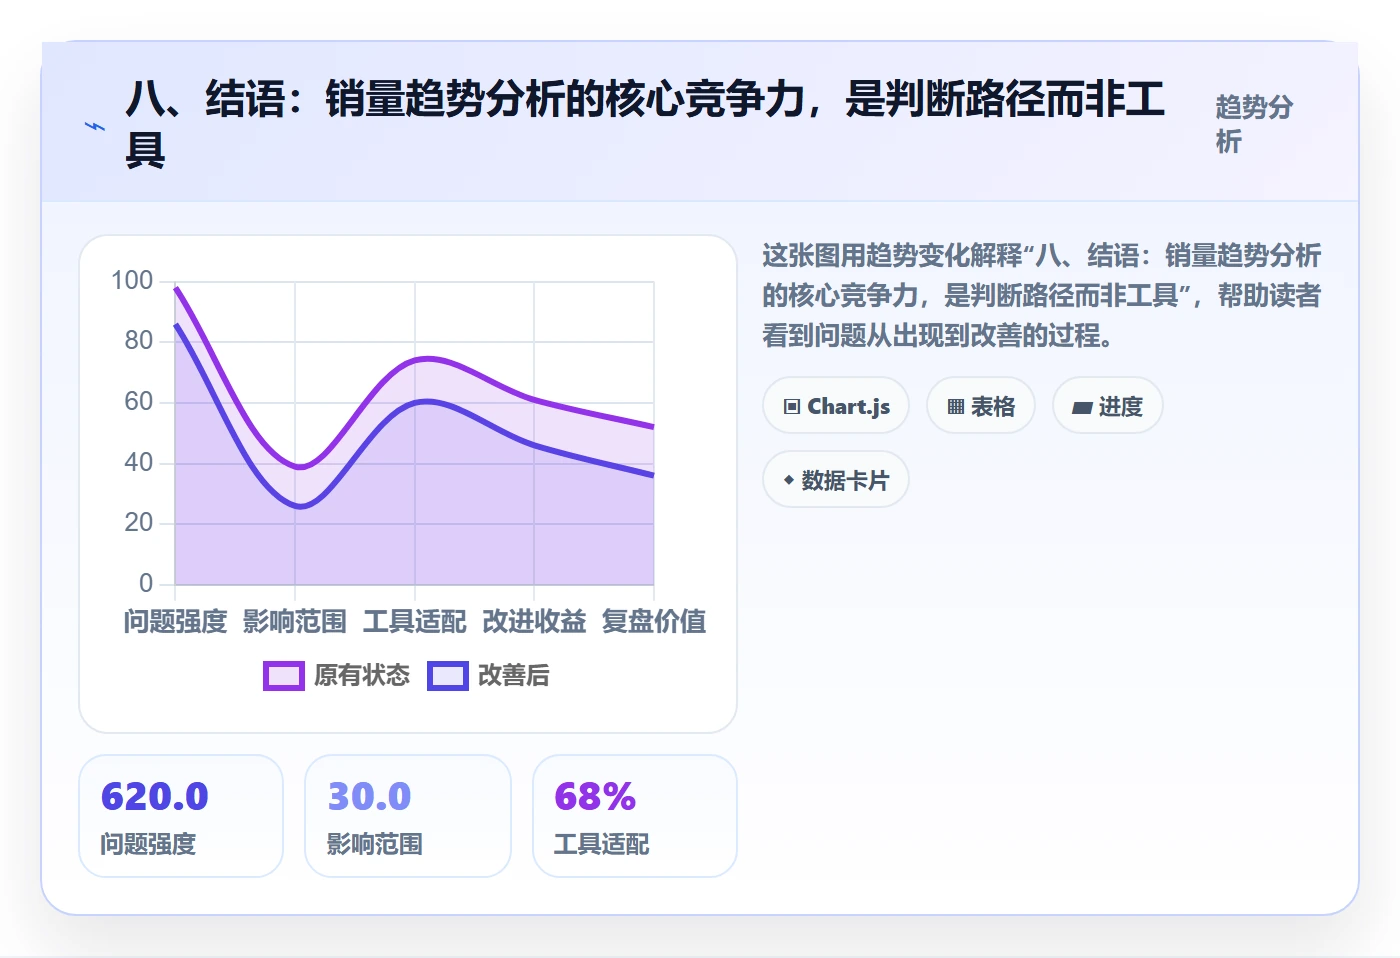
Task: Click the 改善后 legend label
Action: (x=514, y=676)
